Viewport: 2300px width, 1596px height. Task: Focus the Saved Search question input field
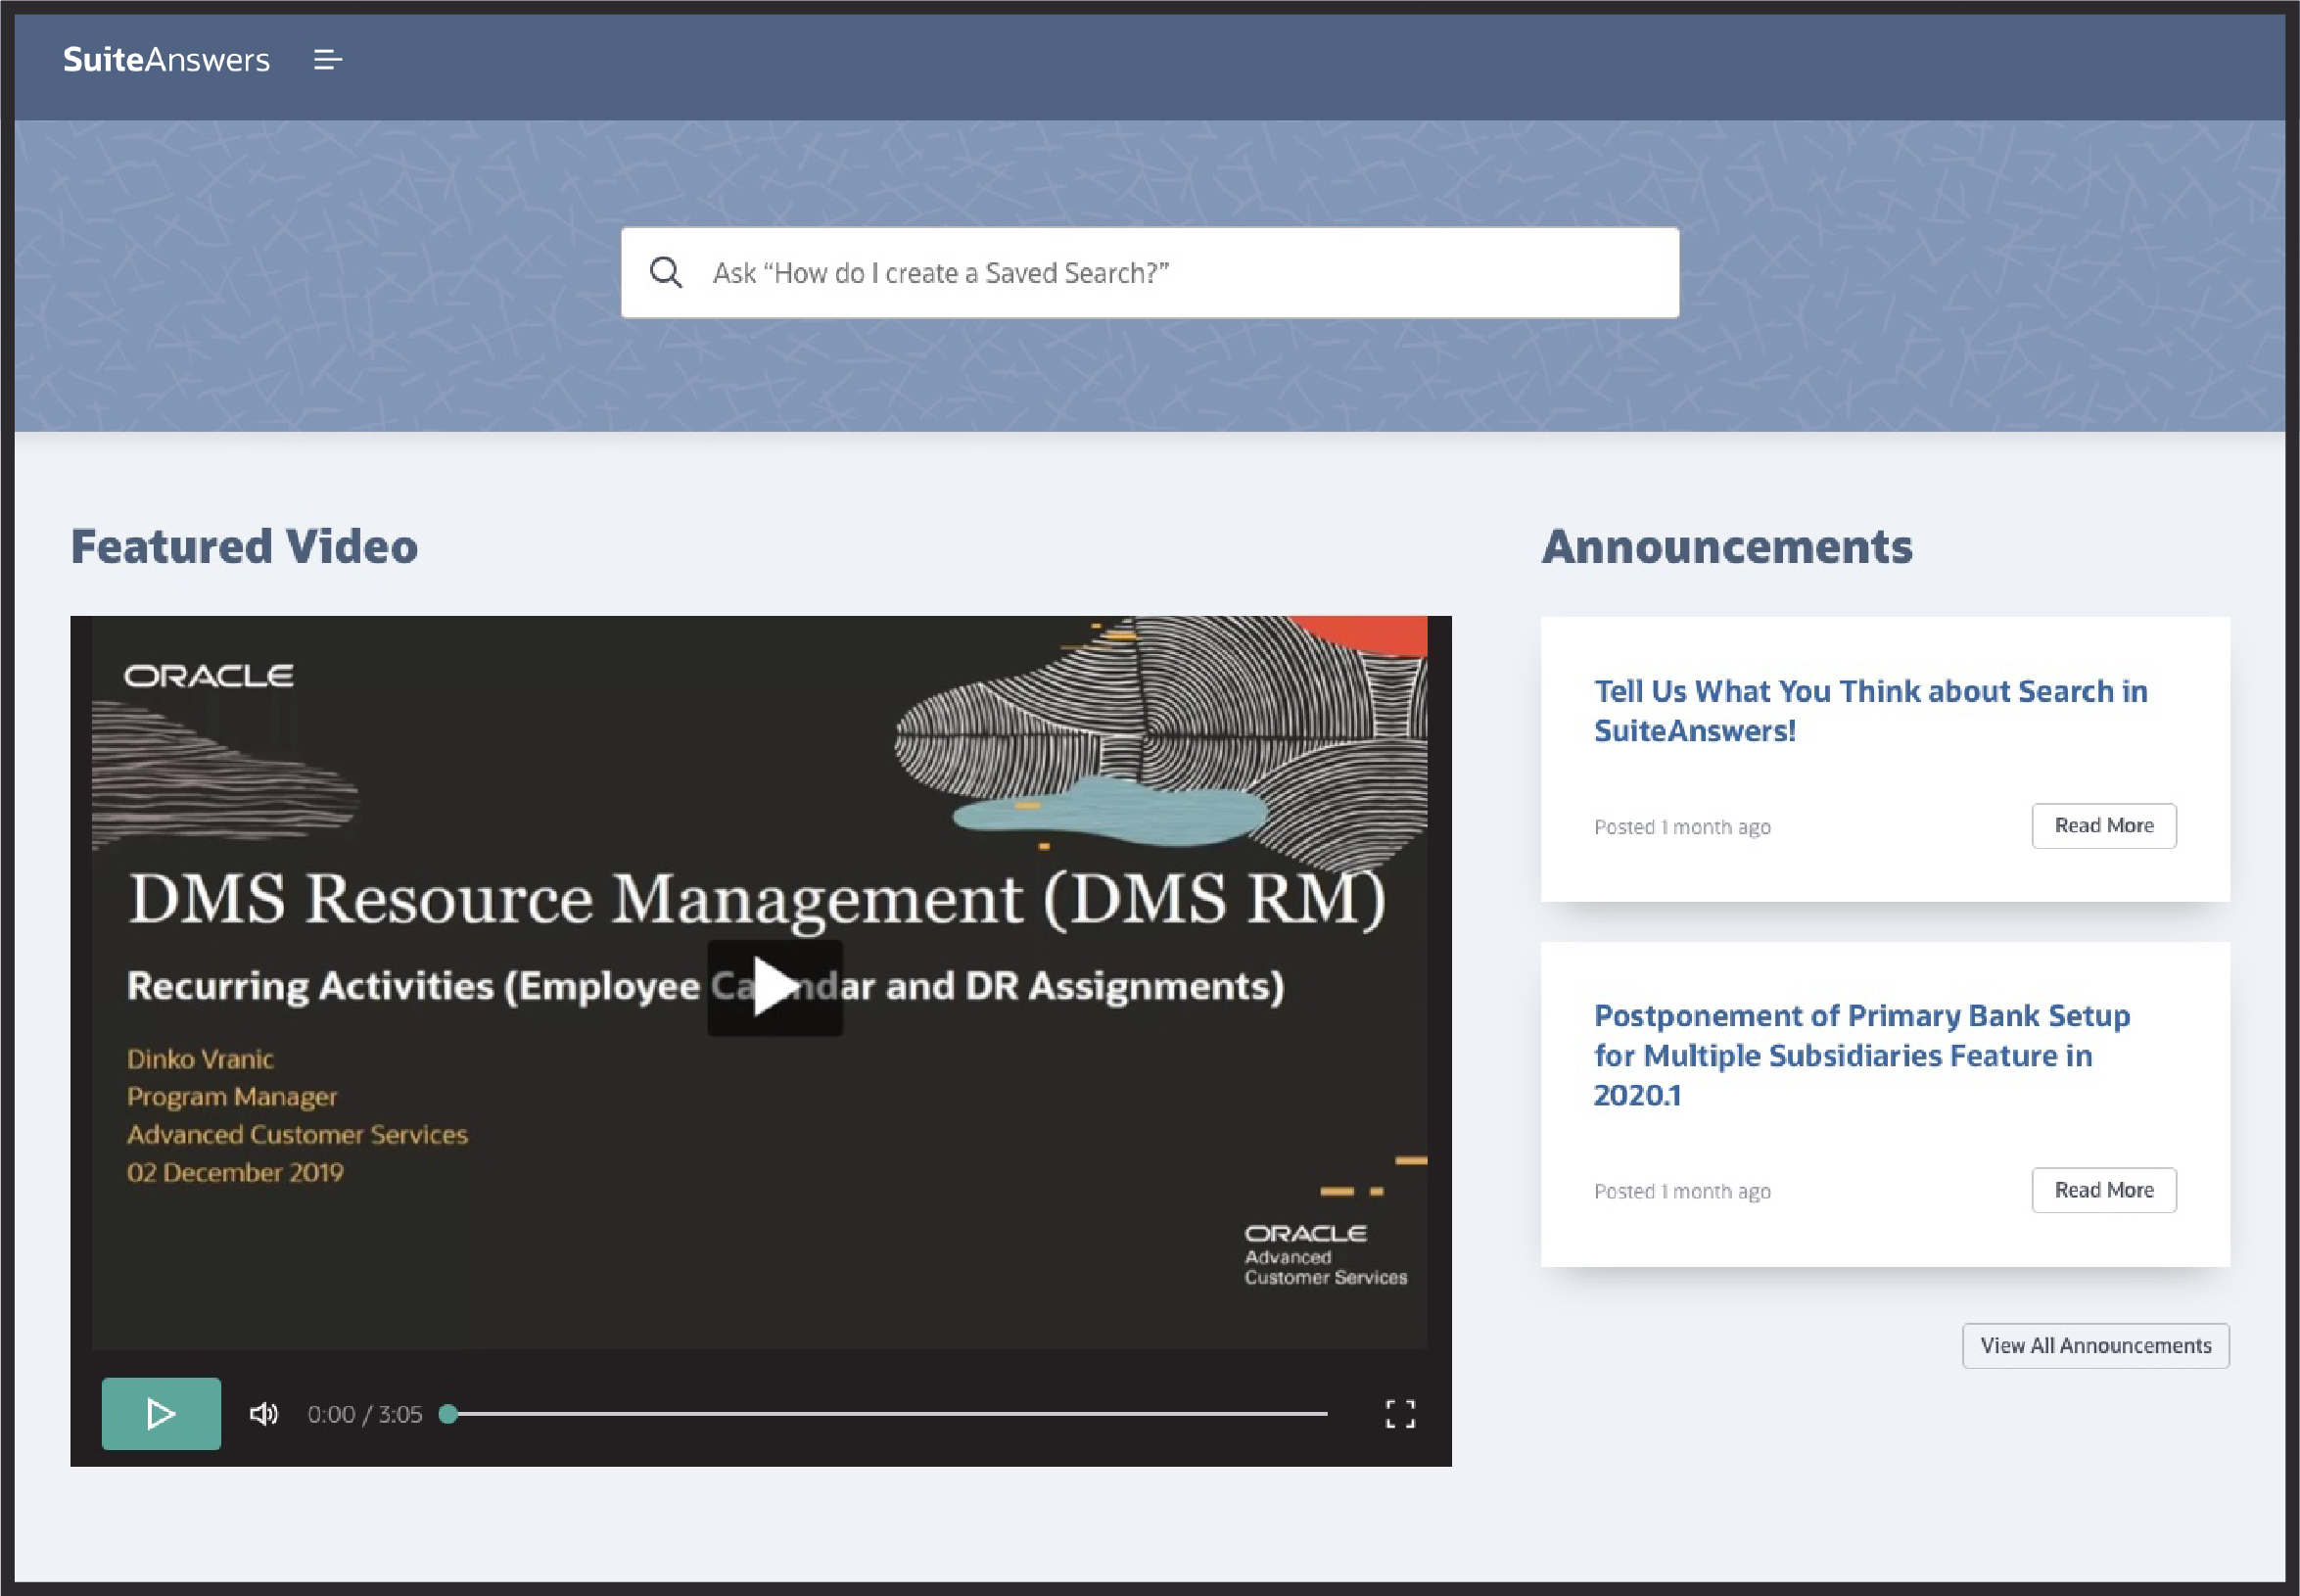tap(1150, 272)
